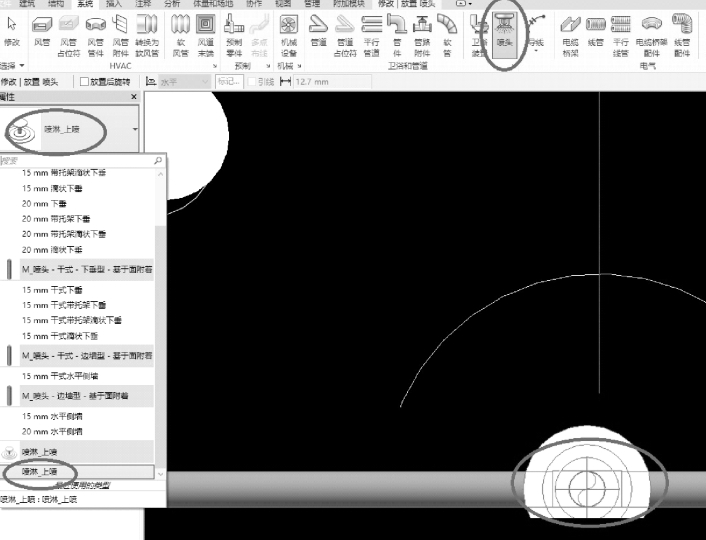This screenshot has height=540, width=706.
Task: Switch to the 注释 ribbon tab
Action: pos(143,4)
